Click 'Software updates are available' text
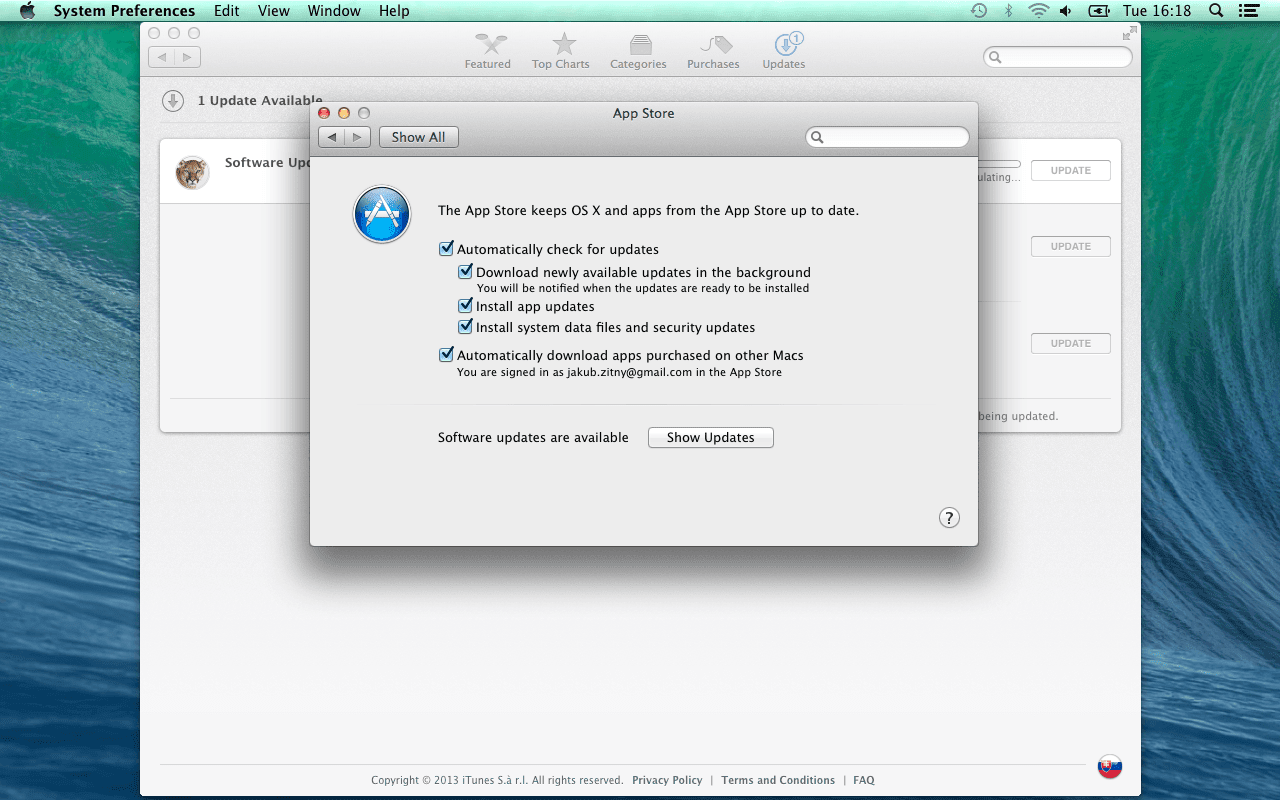1280x800 pixels. click(533, 437)
